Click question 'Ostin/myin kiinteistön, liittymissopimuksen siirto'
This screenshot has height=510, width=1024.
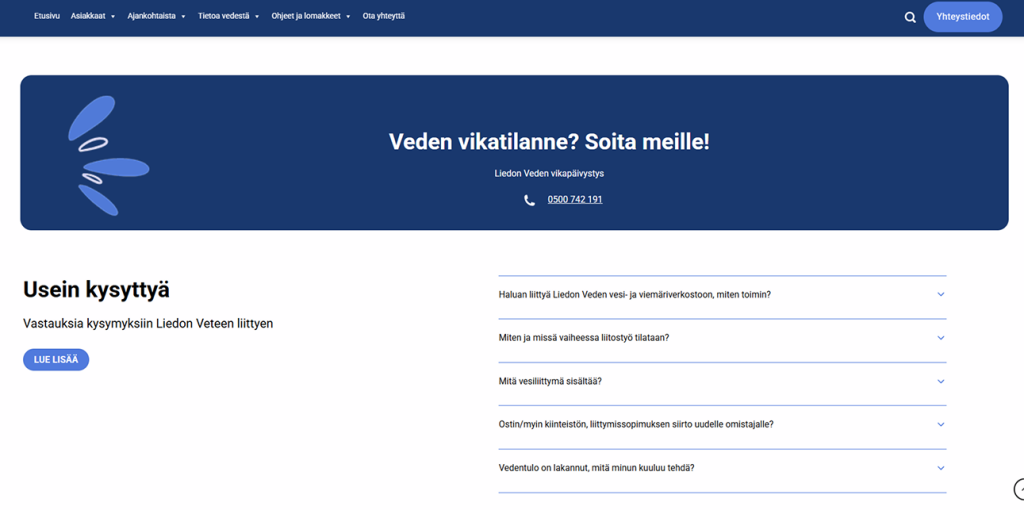pyautogui.click(x=636, y=424)
